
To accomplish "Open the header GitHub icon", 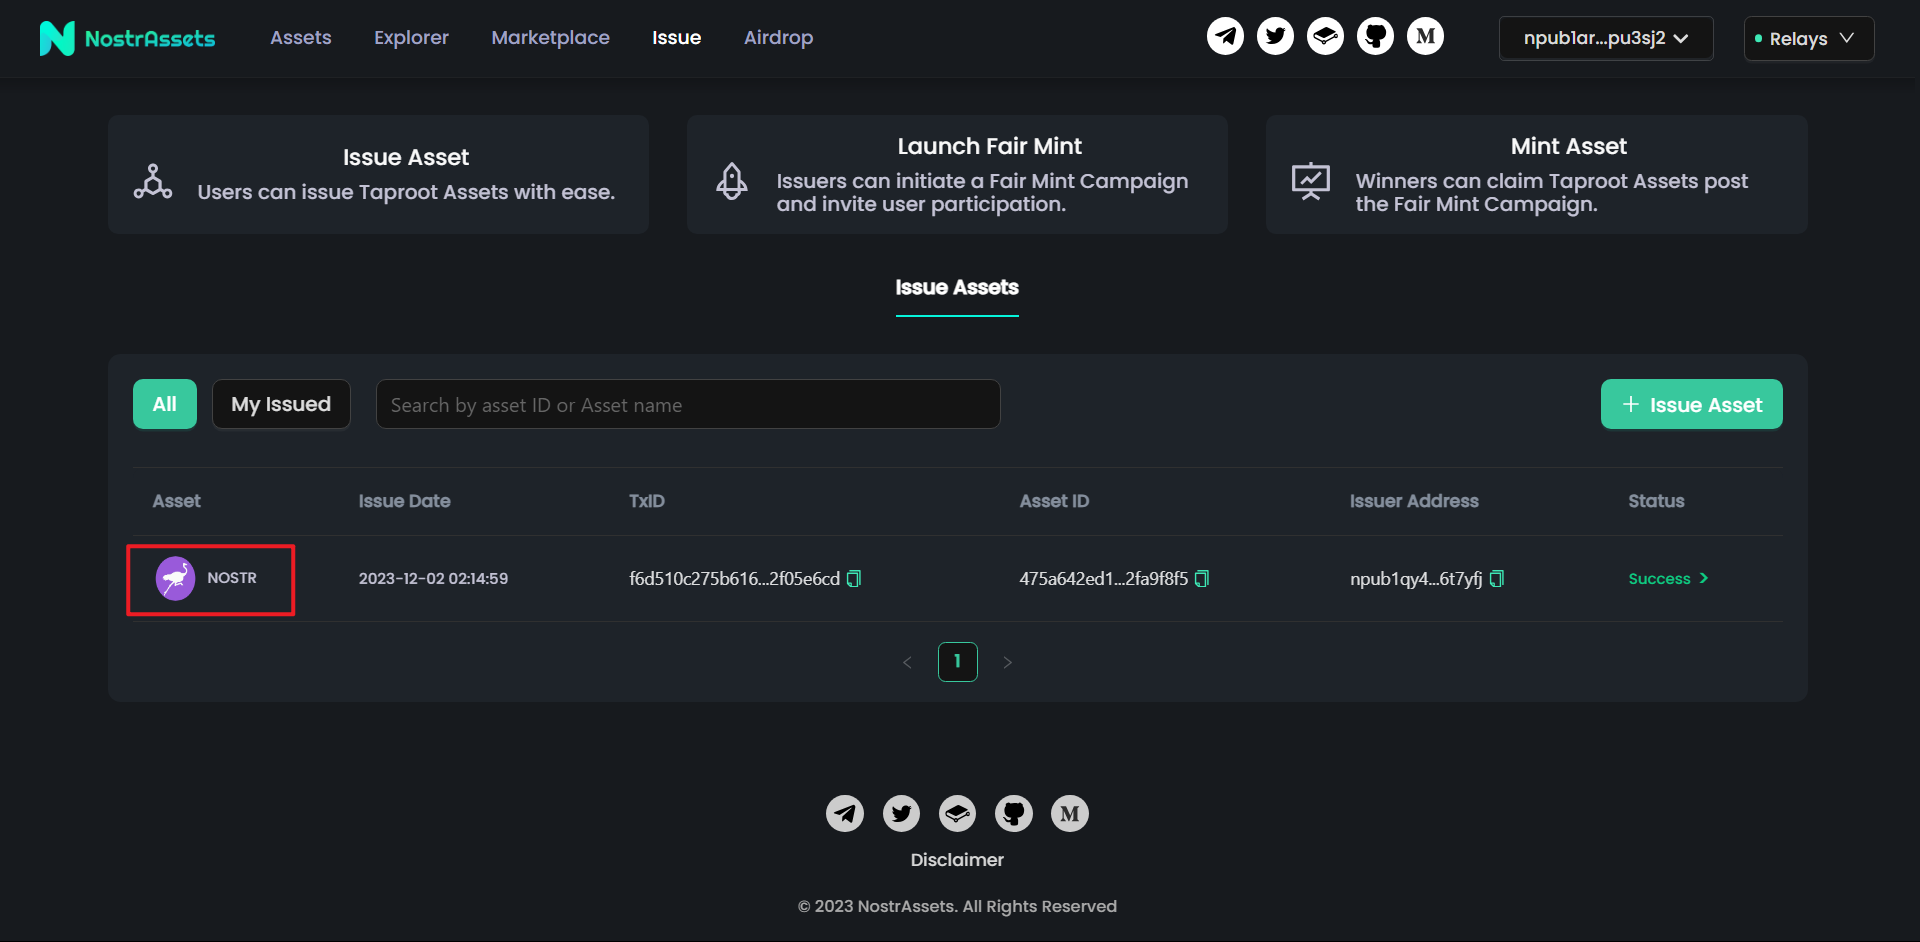I will [x=1375, y=37].
